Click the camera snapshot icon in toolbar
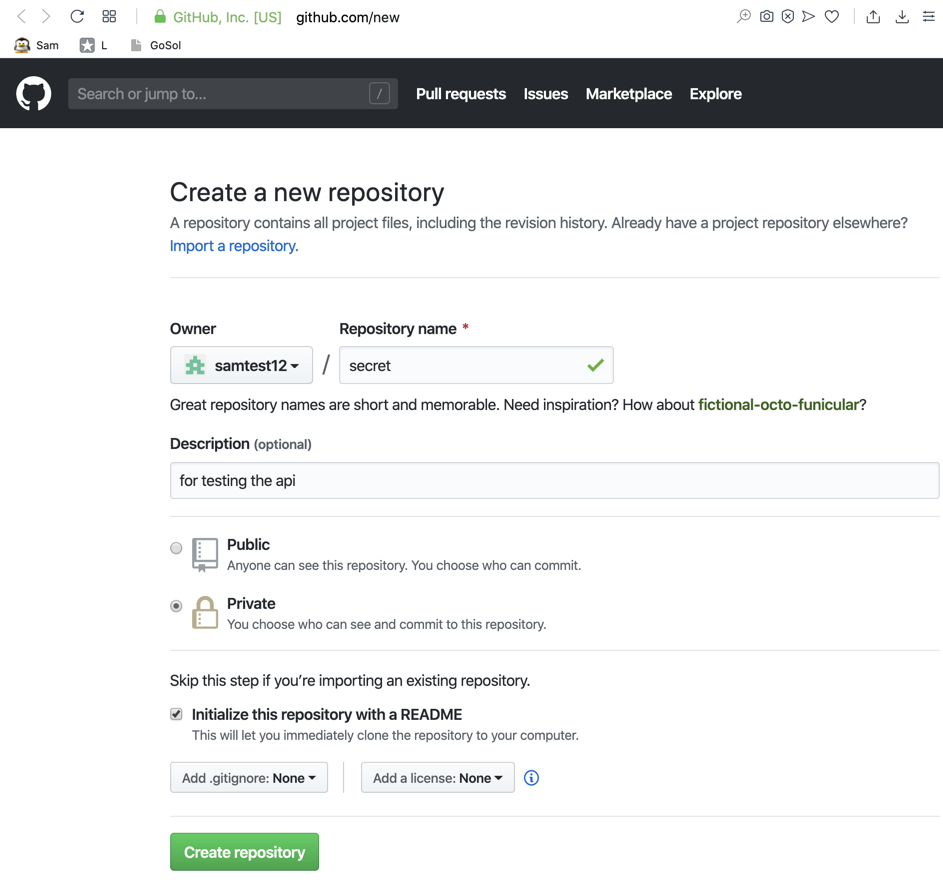 pos(766,17)
